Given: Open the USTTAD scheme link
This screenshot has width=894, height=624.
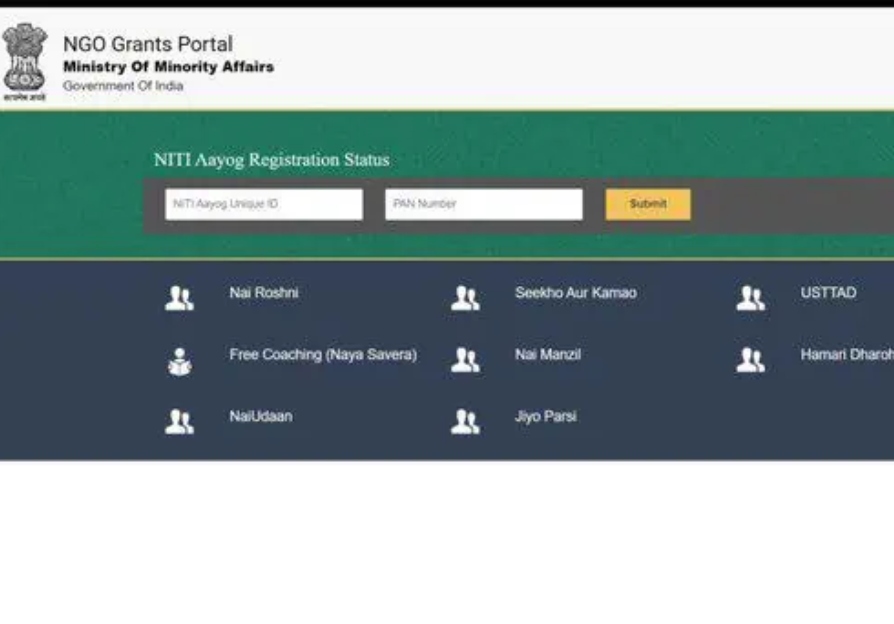Looking at the screenshot, I should click(x=828, y=293).
